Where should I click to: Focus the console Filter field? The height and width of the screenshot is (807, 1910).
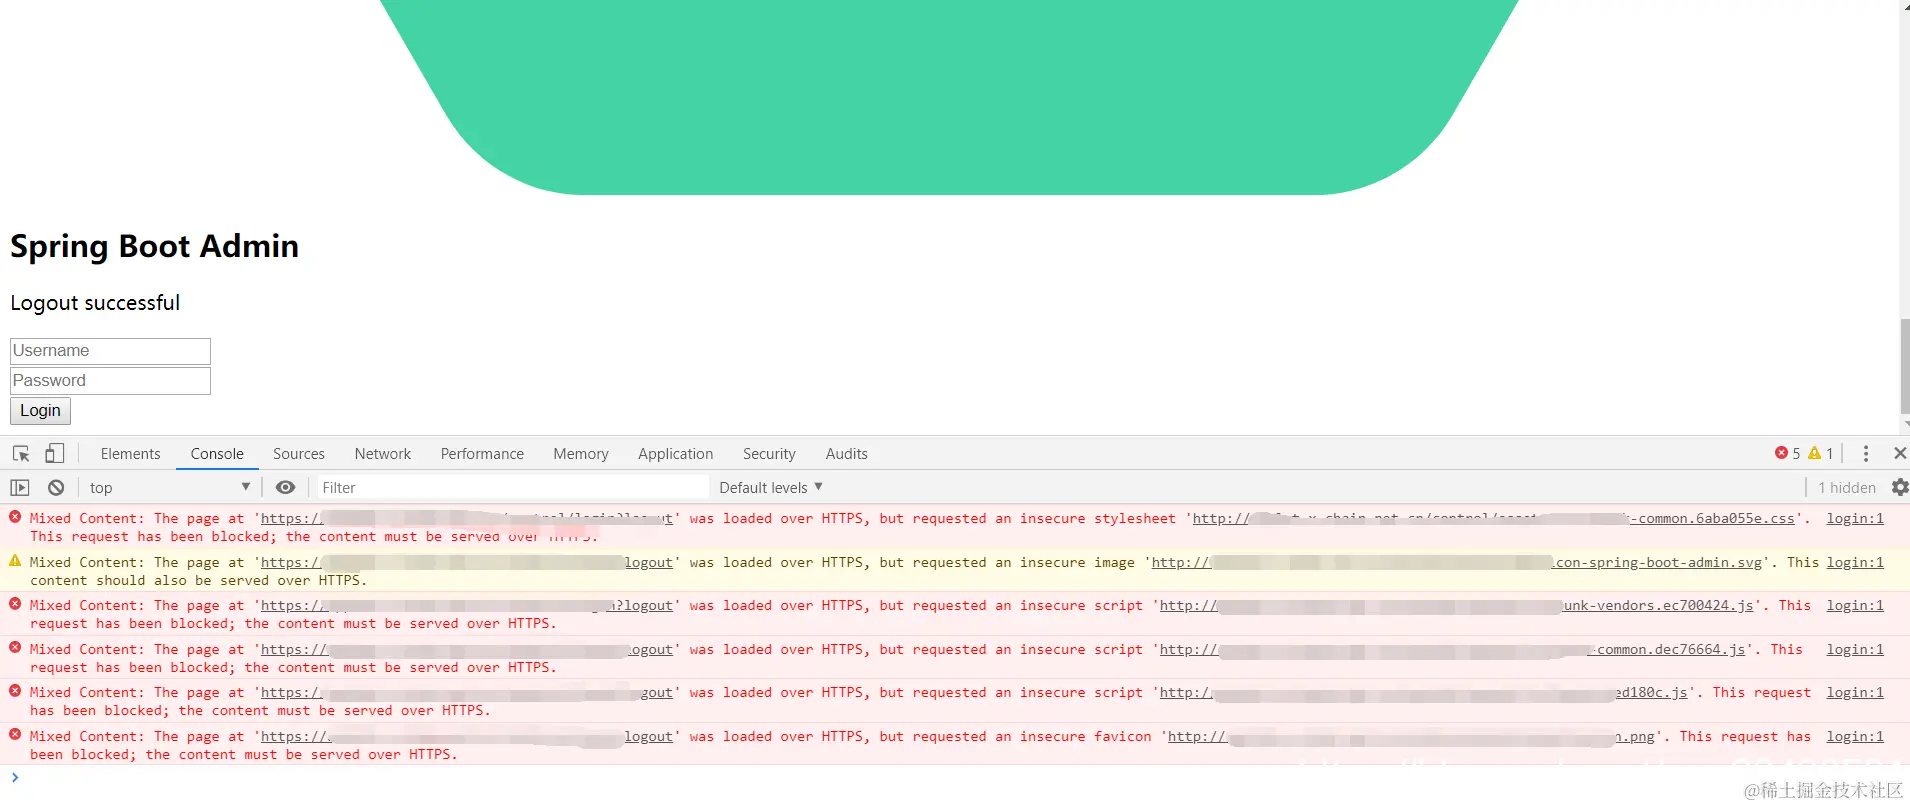pos(513,487)
